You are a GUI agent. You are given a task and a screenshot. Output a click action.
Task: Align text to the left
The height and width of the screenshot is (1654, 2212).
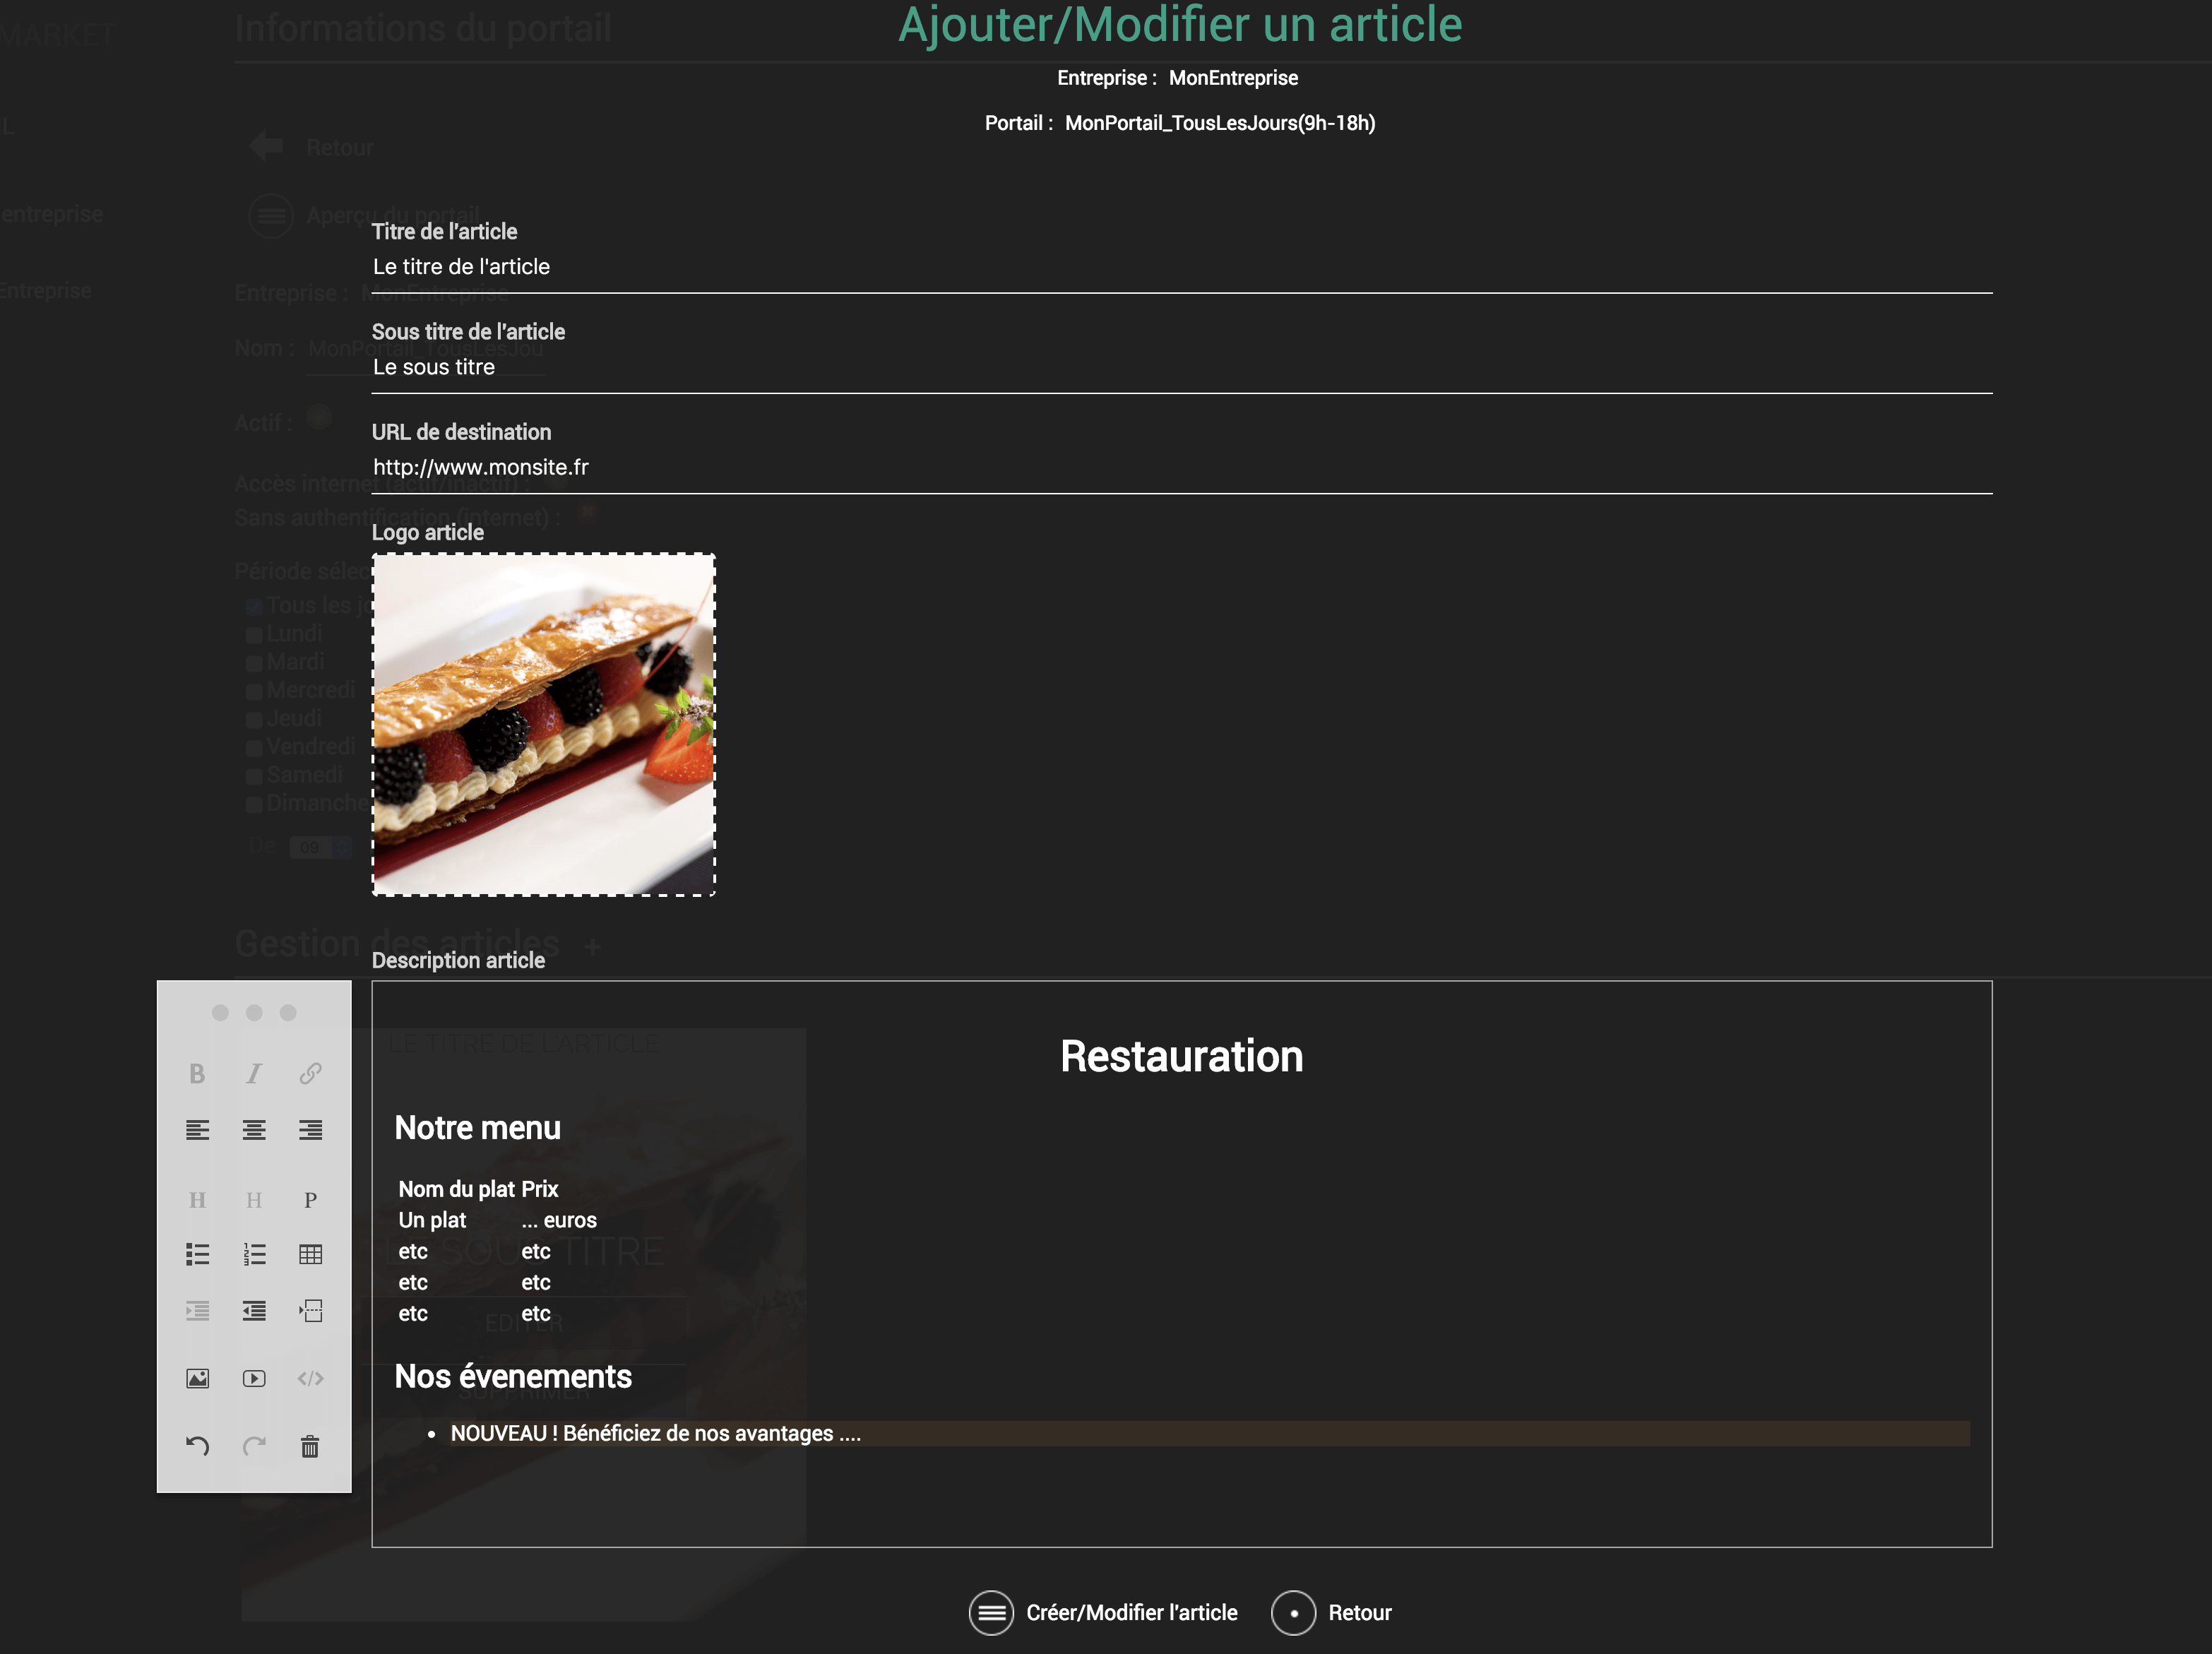coord(197,1130)
